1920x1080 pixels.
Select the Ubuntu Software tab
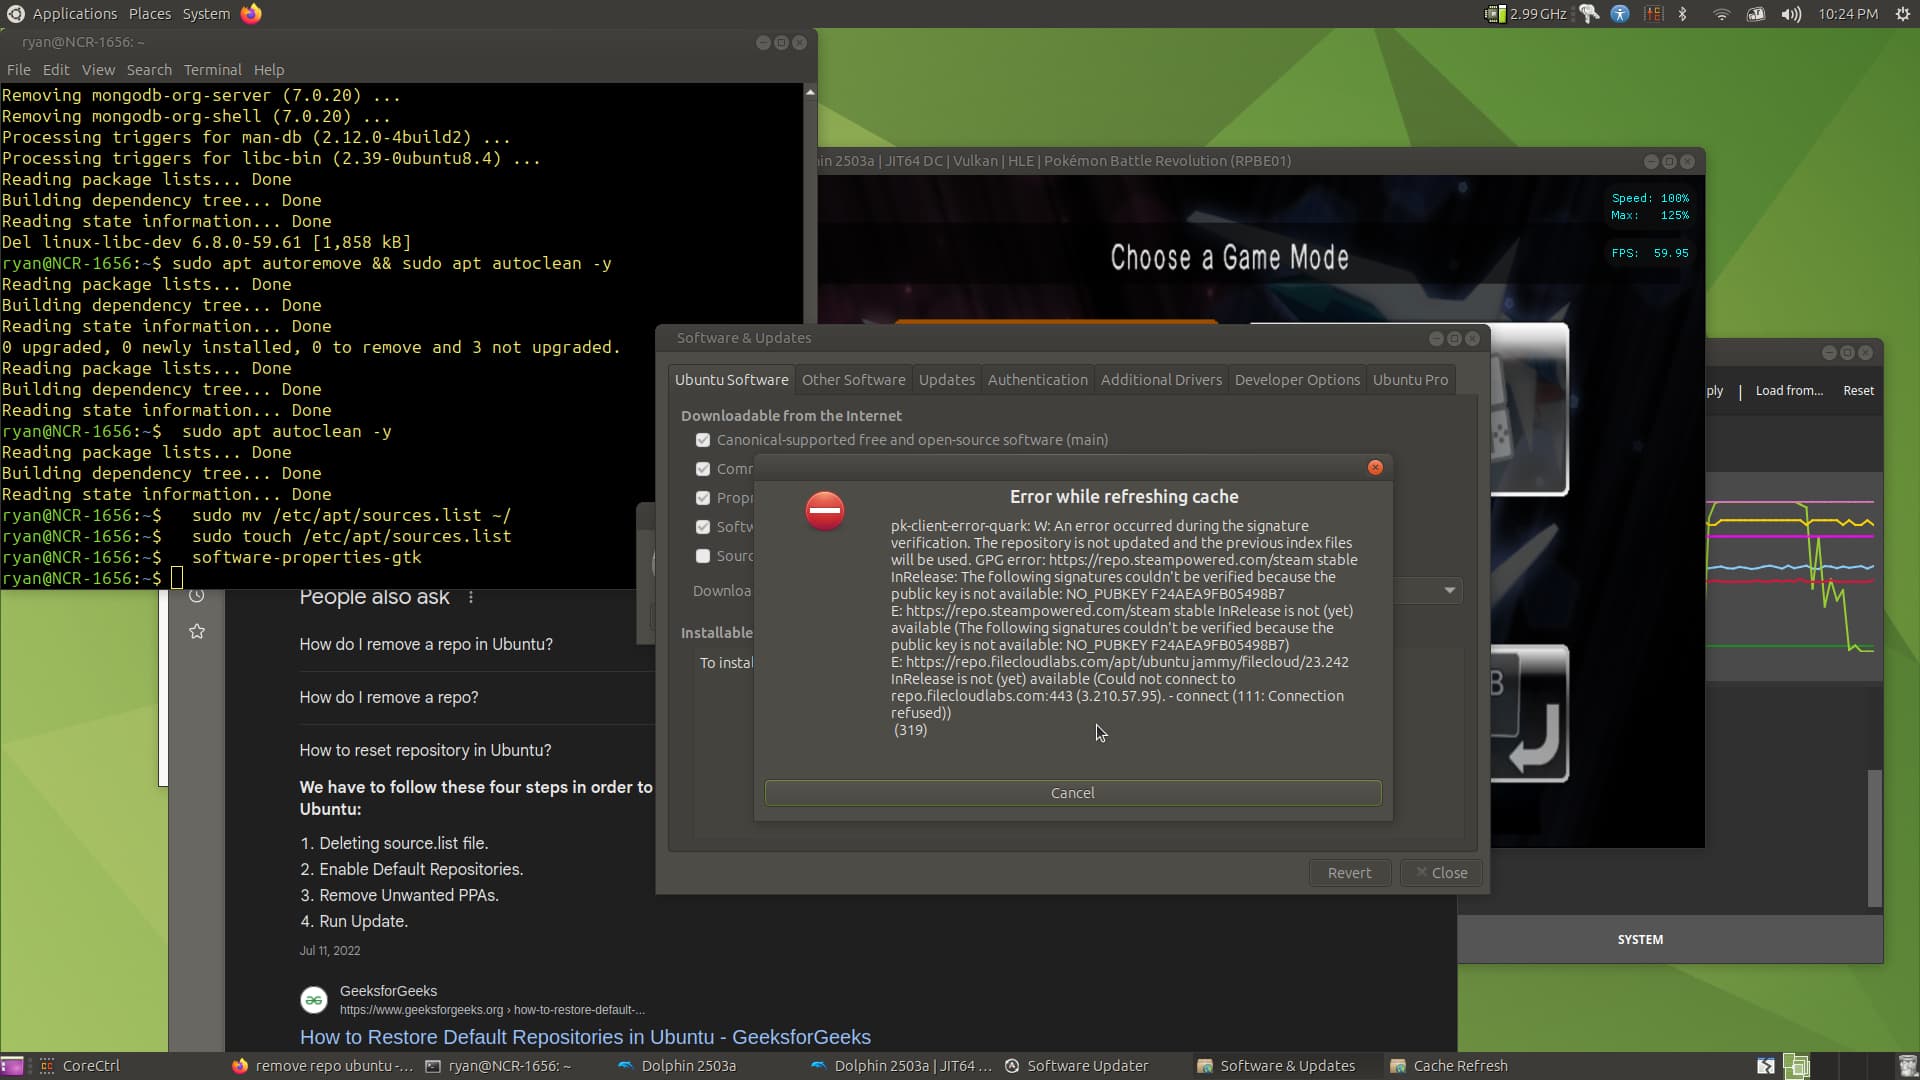tap(731, 380)
